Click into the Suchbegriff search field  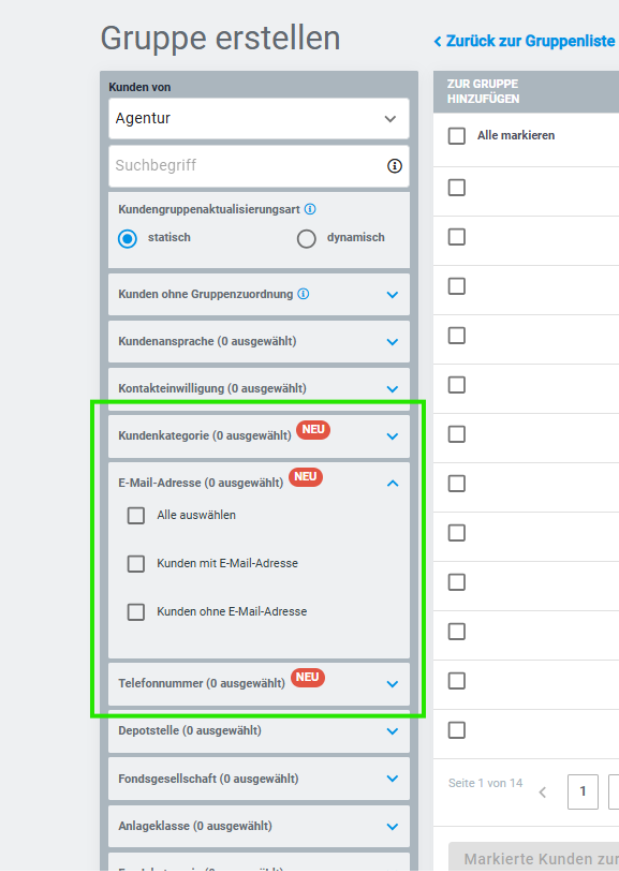[x=245, y=166]
